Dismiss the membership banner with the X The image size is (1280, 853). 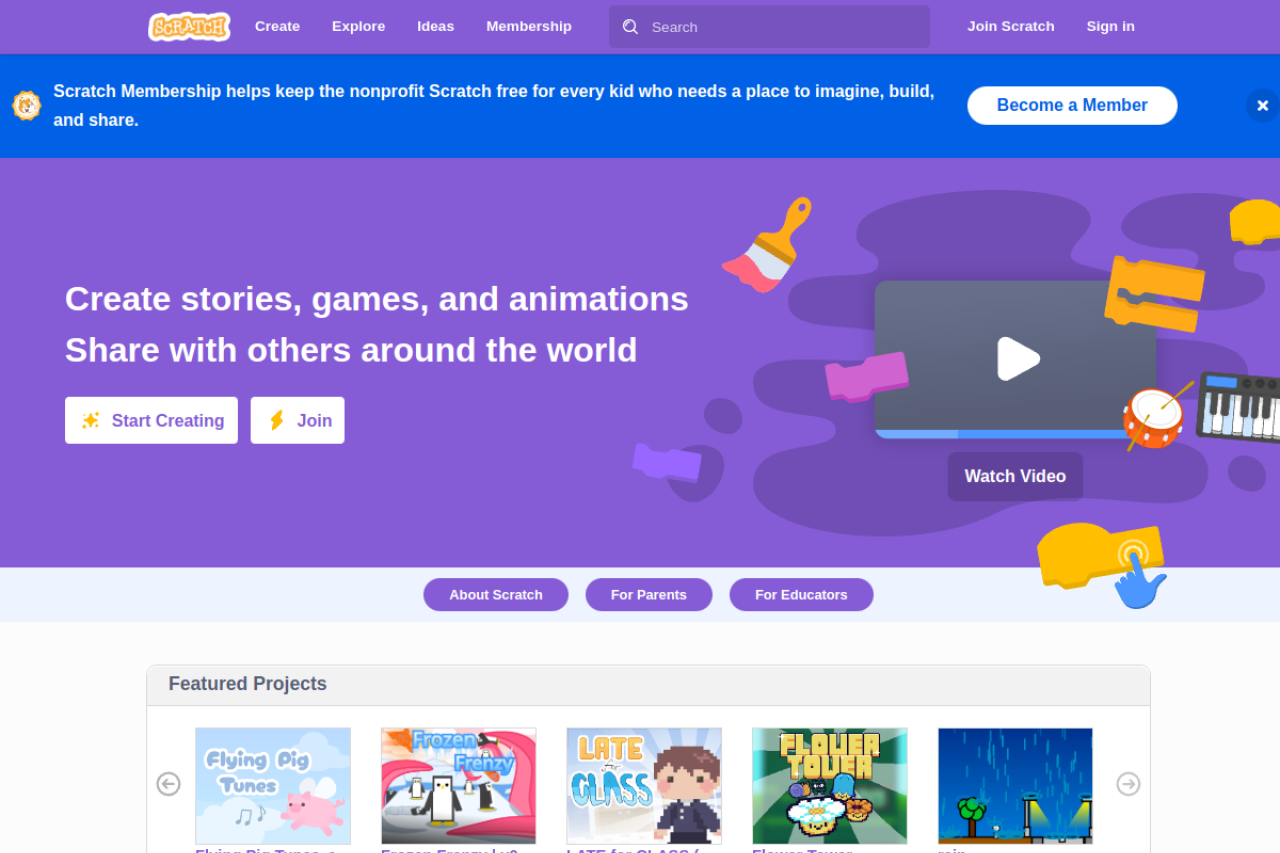pyautogui.click(x=1262, y=105)
